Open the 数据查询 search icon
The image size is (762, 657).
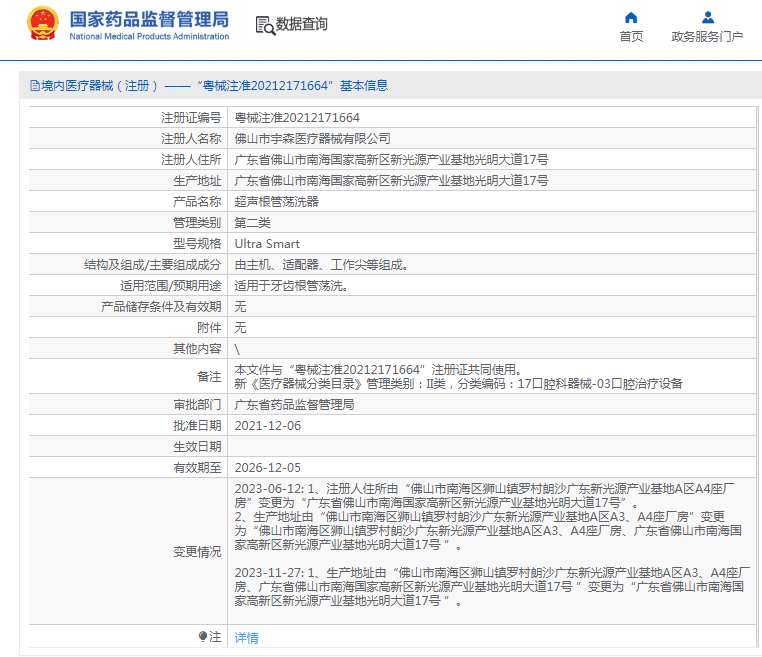point(265,25)
